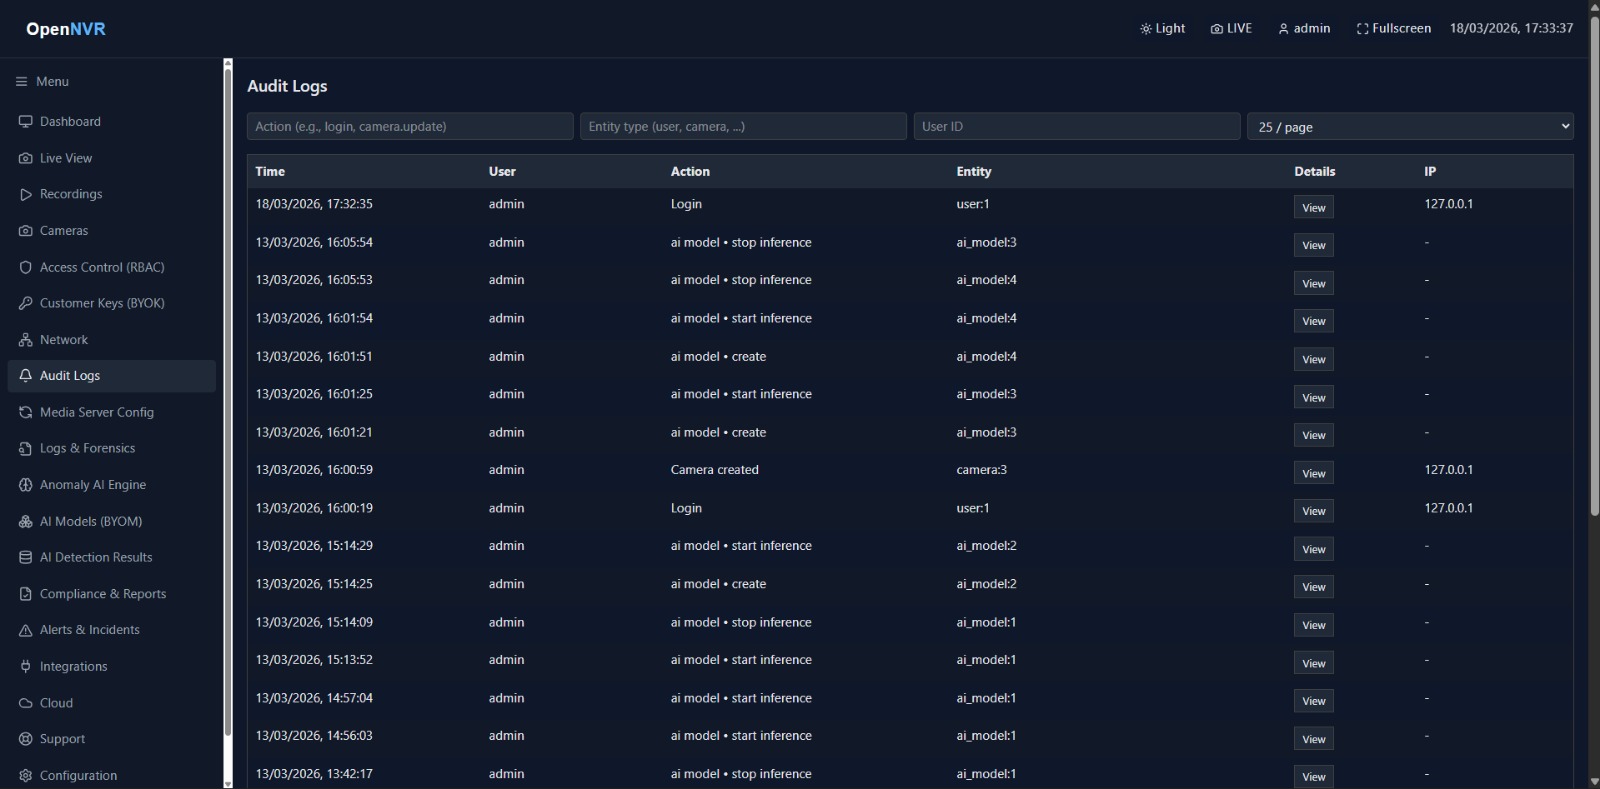Click the Action column header

690,172
